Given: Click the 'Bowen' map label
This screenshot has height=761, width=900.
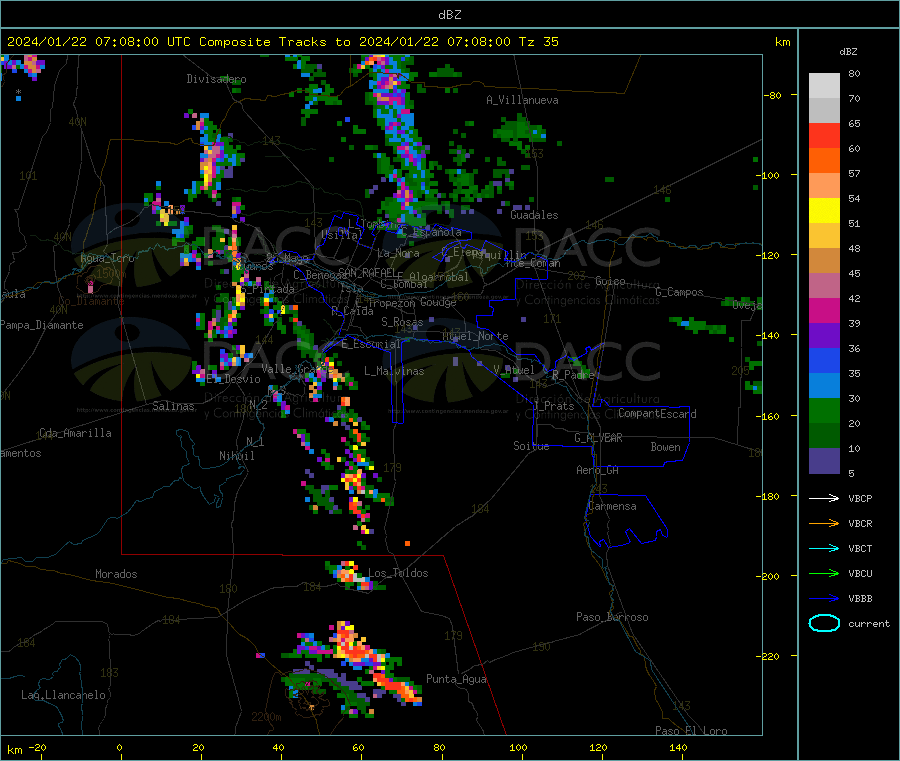Looking at the screenshot, I should click(665, 447).
